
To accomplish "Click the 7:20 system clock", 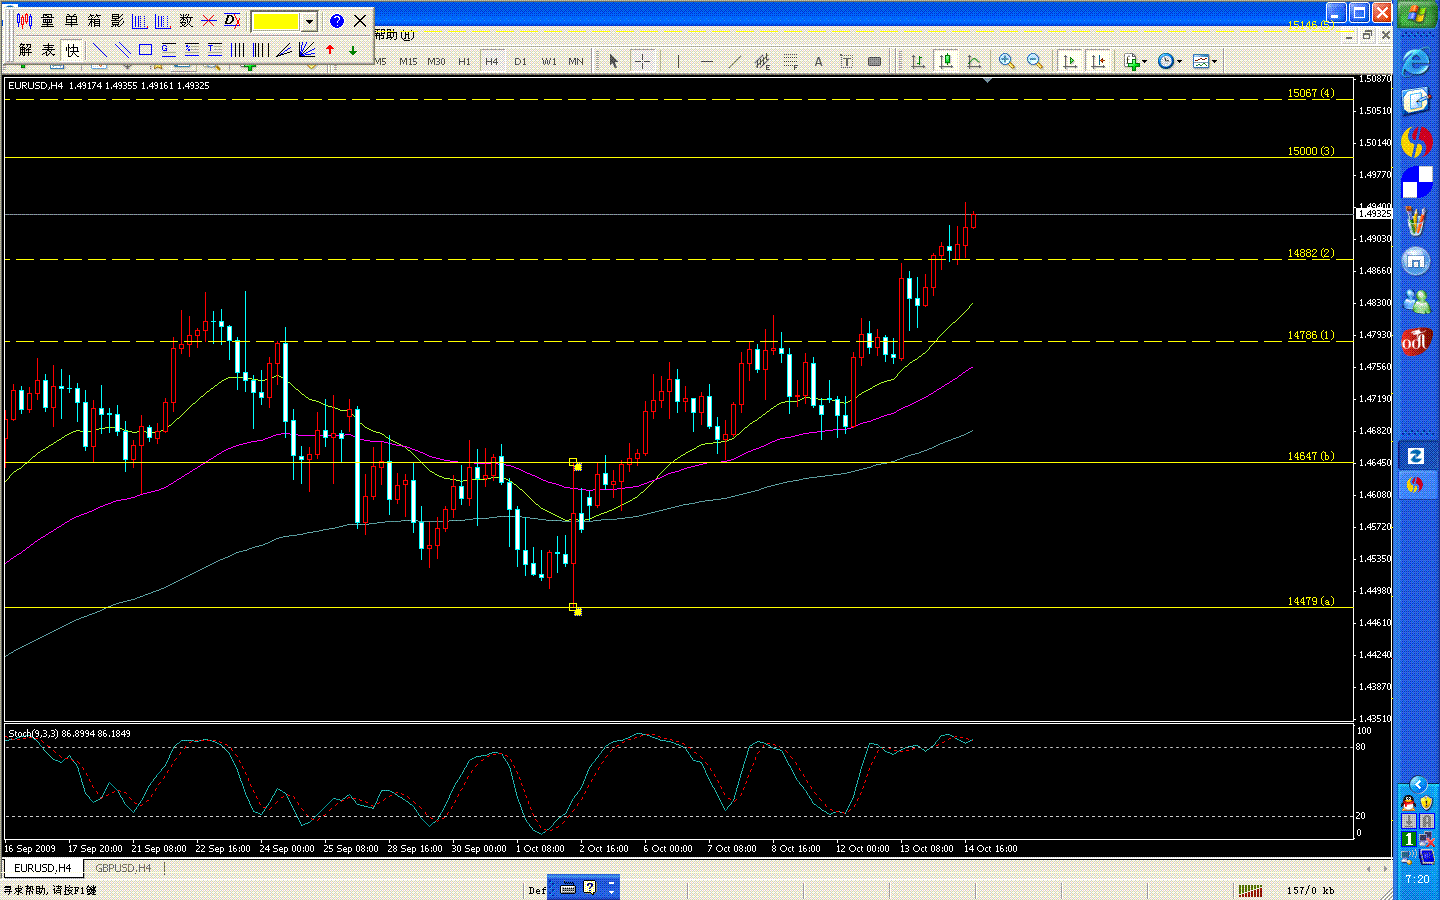I will [1417, 879].
